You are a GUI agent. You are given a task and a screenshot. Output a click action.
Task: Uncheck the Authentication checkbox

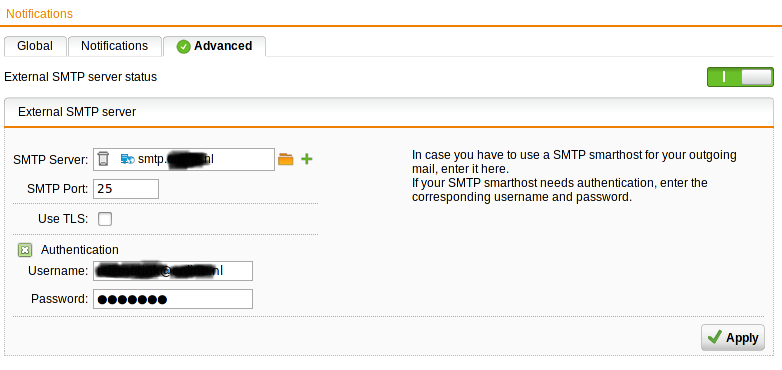(x=25, y=250)
